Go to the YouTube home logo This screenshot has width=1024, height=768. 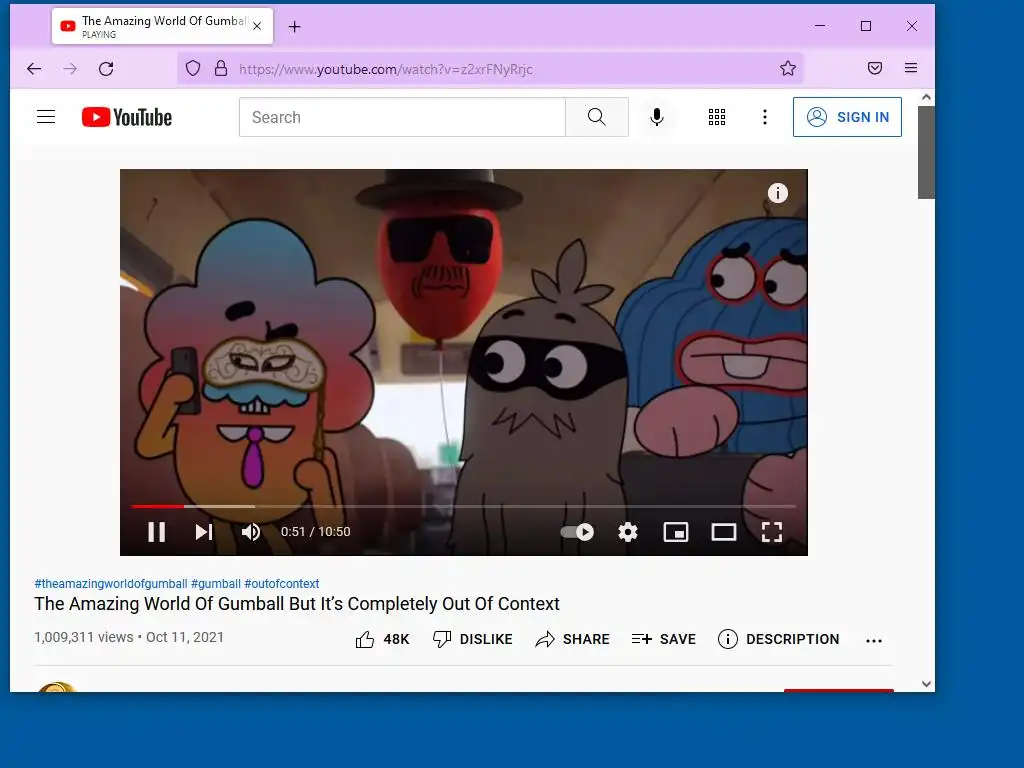click(127, 117)
